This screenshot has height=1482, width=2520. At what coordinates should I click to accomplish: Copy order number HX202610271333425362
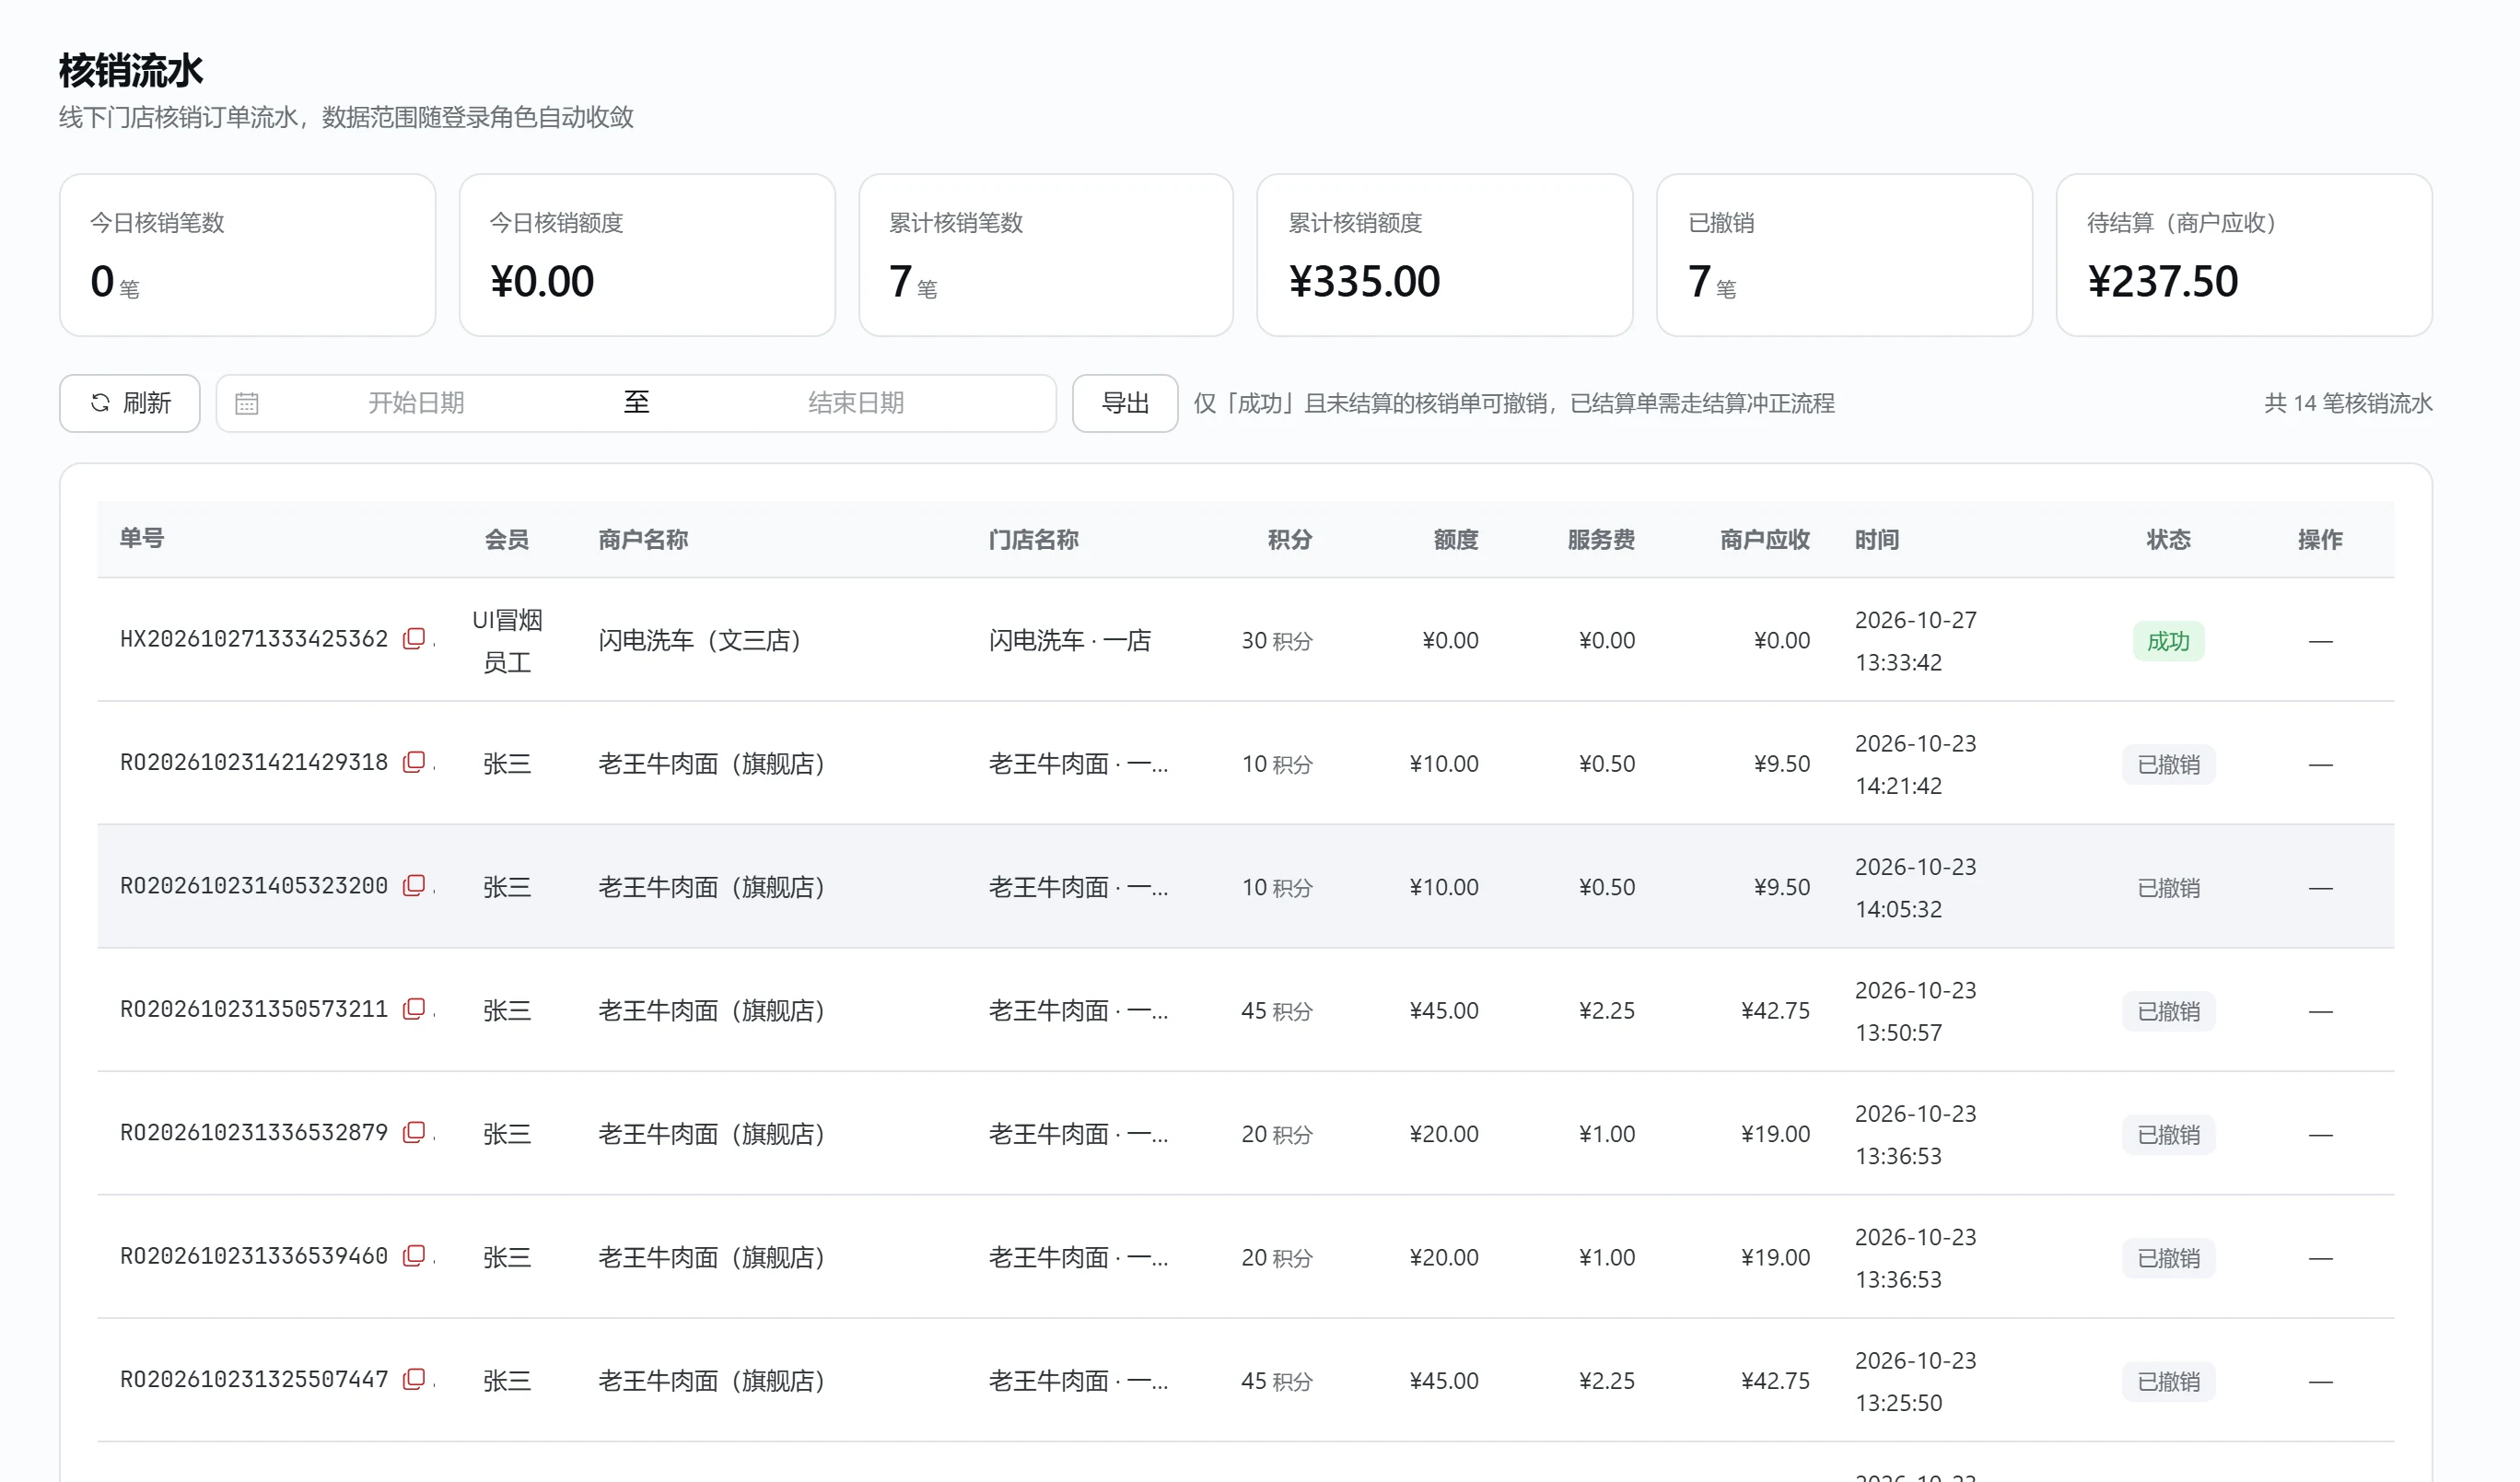(414, 639)
